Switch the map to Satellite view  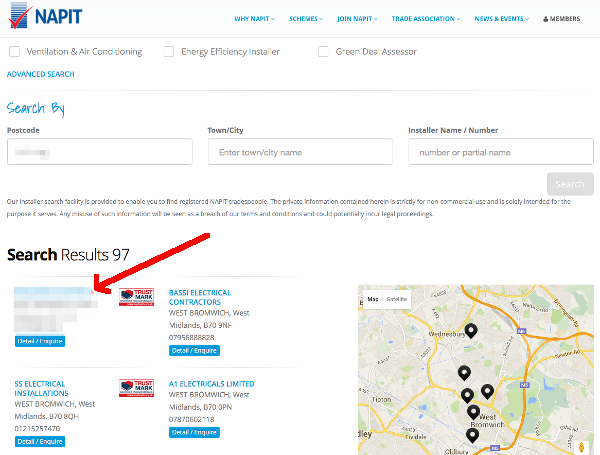397,299
